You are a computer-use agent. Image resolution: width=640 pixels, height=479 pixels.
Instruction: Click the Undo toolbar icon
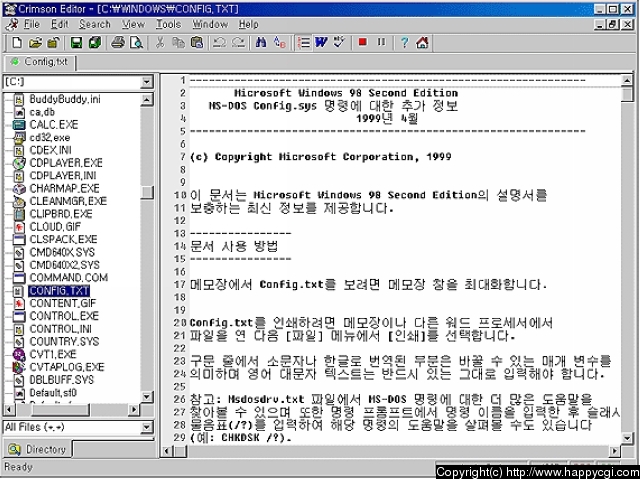coord(220,42)
